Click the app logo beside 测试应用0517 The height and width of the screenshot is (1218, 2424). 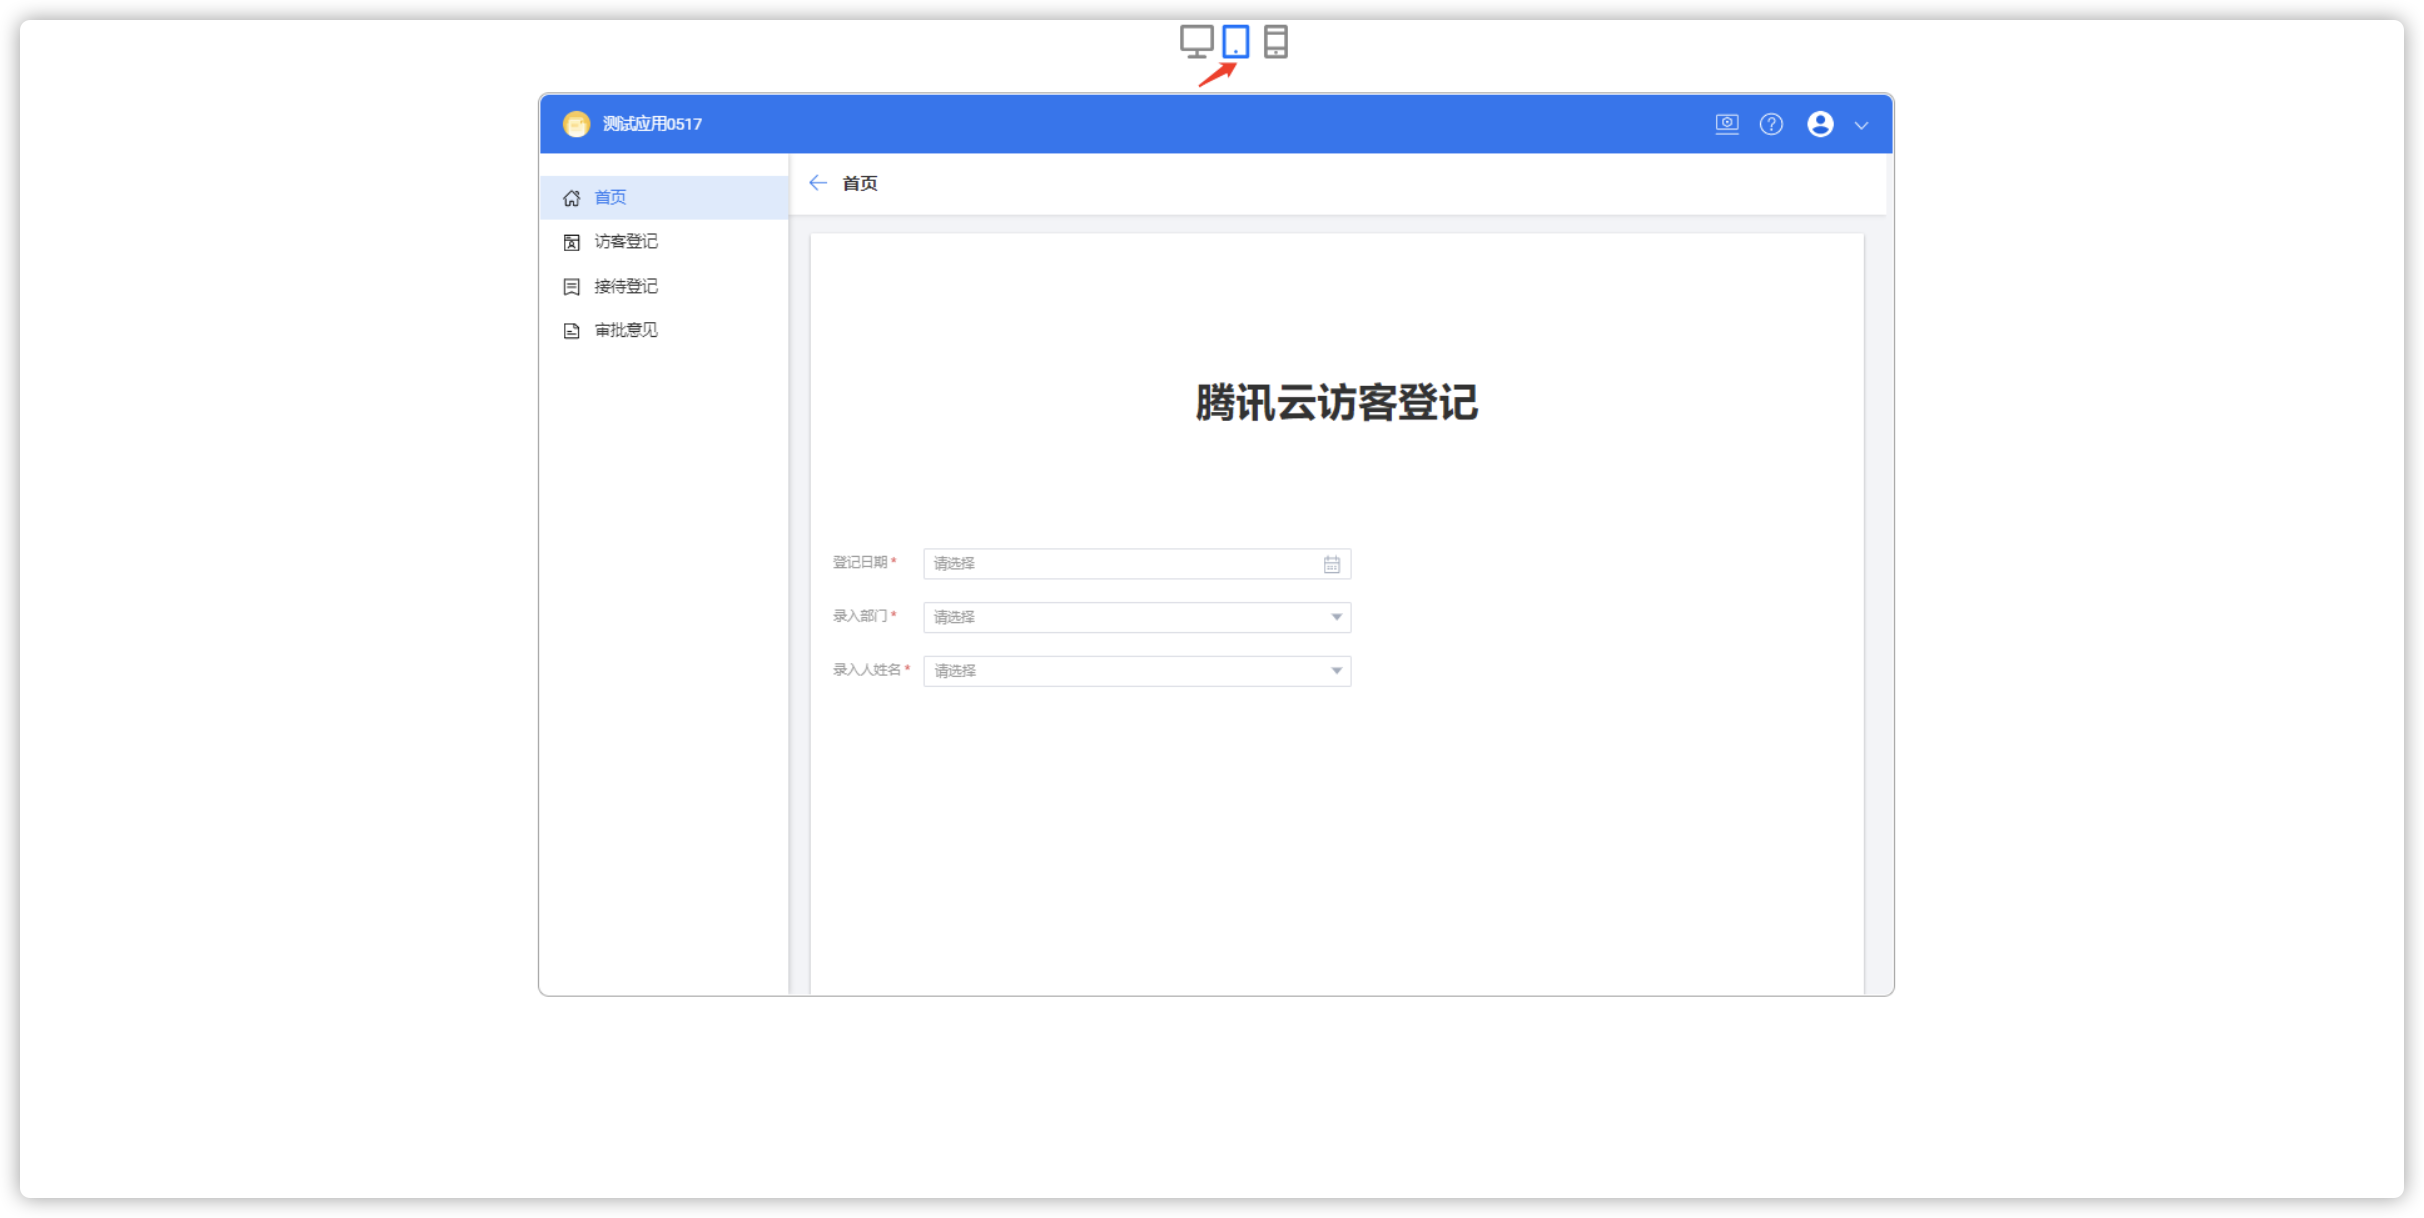pos(576,124)
